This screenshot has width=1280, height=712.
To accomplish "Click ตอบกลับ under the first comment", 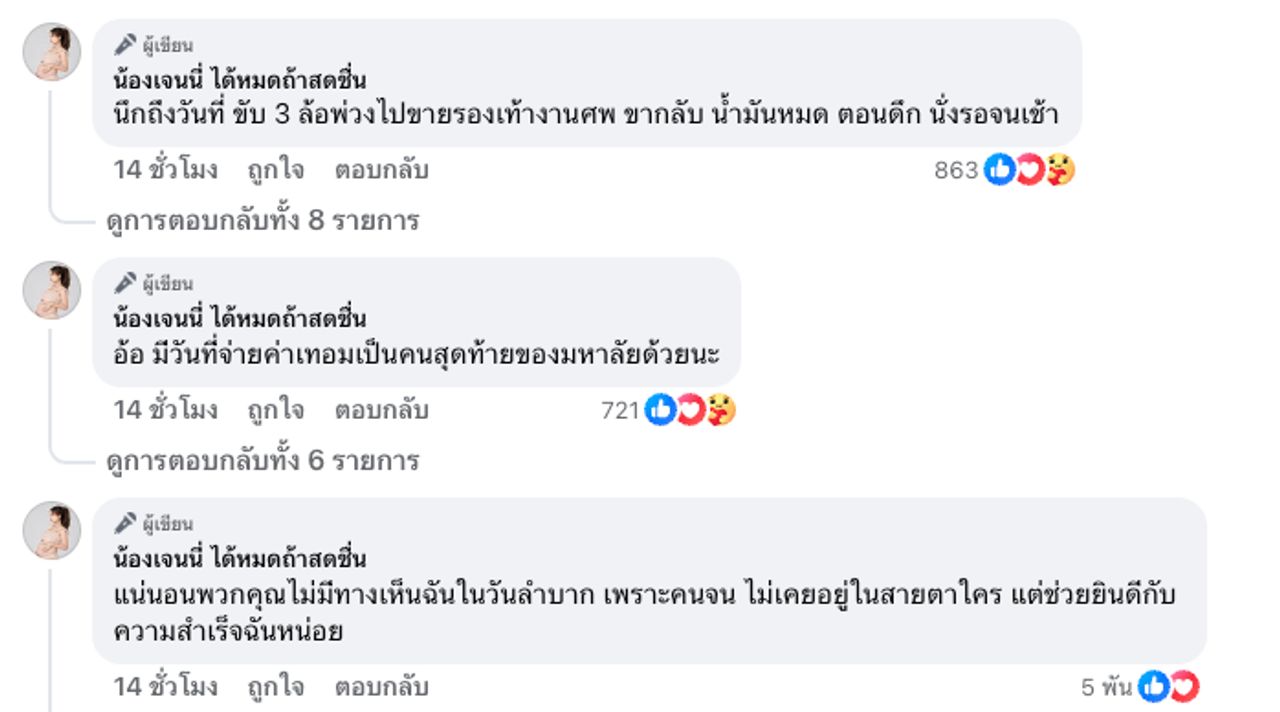I will click(381, 170).
